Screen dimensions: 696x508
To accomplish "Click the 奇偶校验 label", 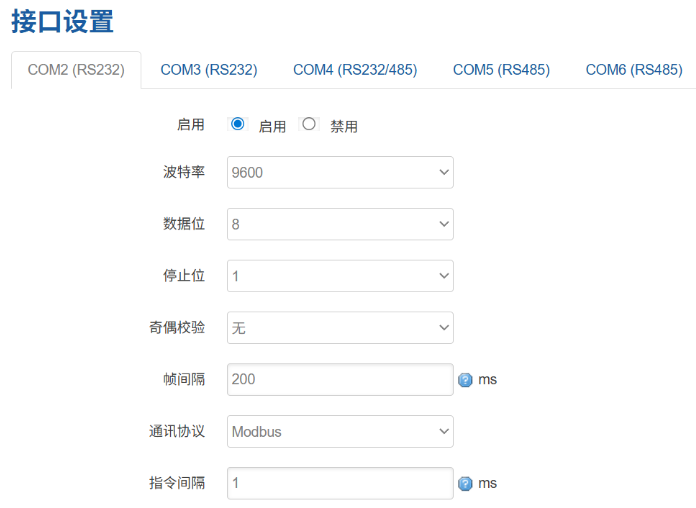I will pyautogui.click(x=177, y=328).
